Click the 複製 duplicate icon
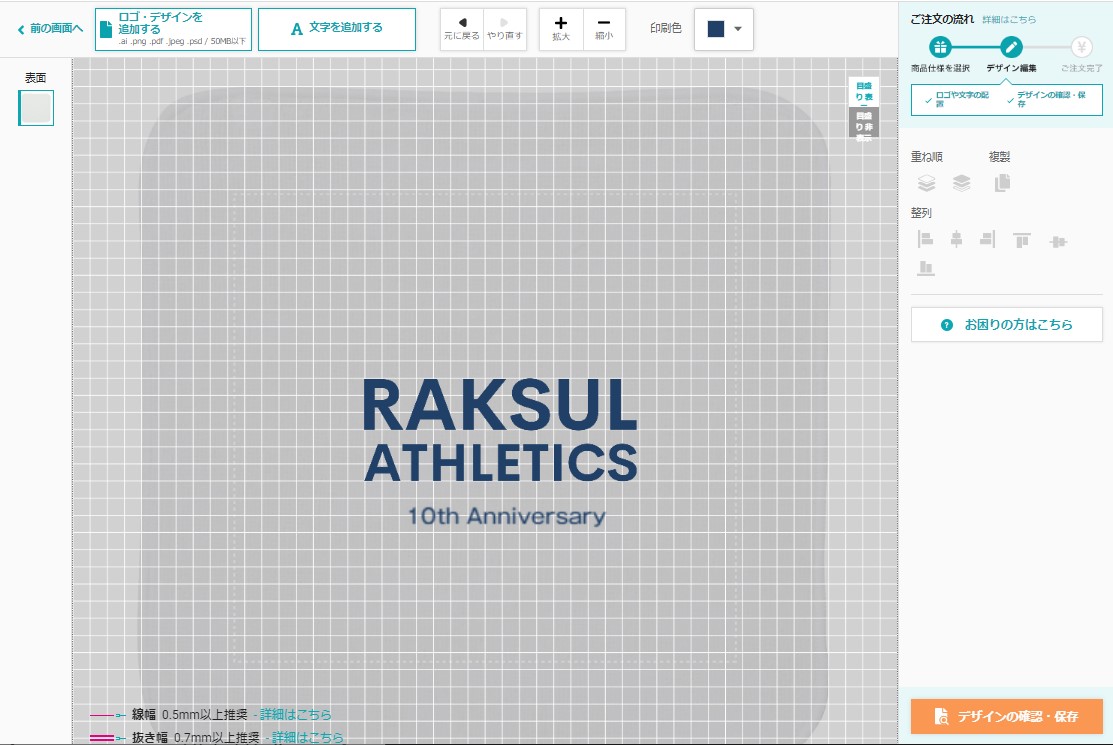This screenshot has width=1113, height=745. click(x=1002, y=183)
